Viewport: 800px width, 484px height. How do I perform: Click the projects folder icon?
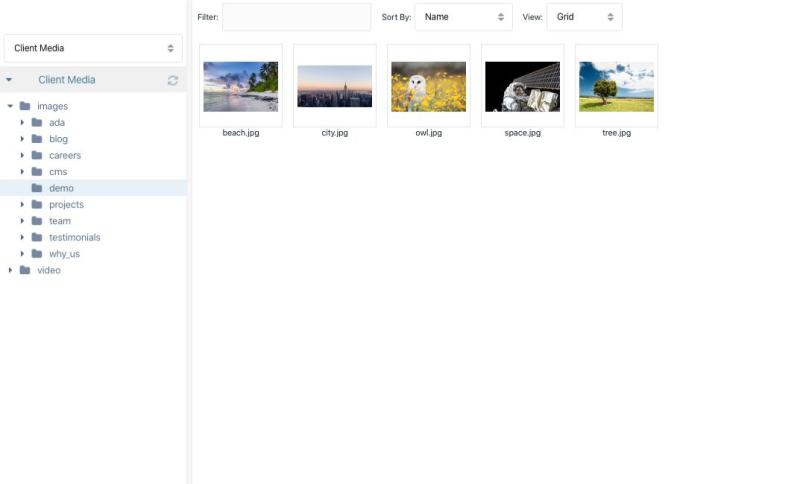37,205
